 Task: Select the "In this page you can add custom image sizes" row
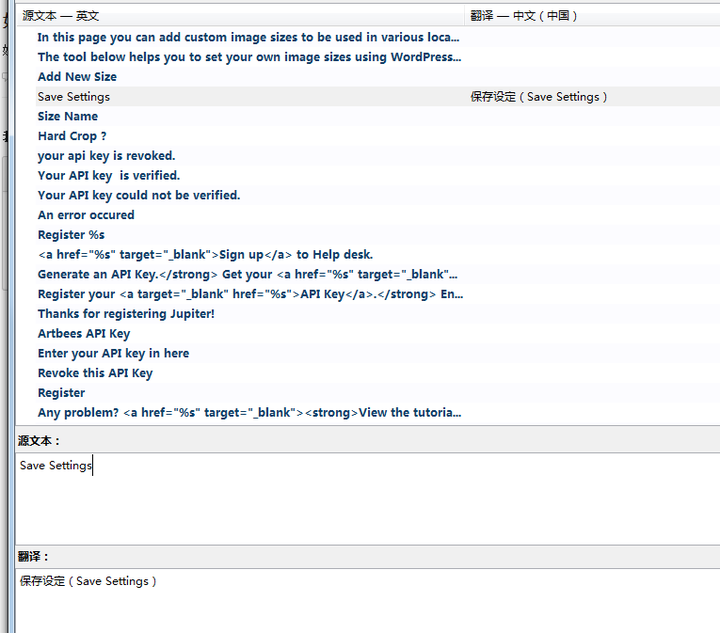coord(249,37)
